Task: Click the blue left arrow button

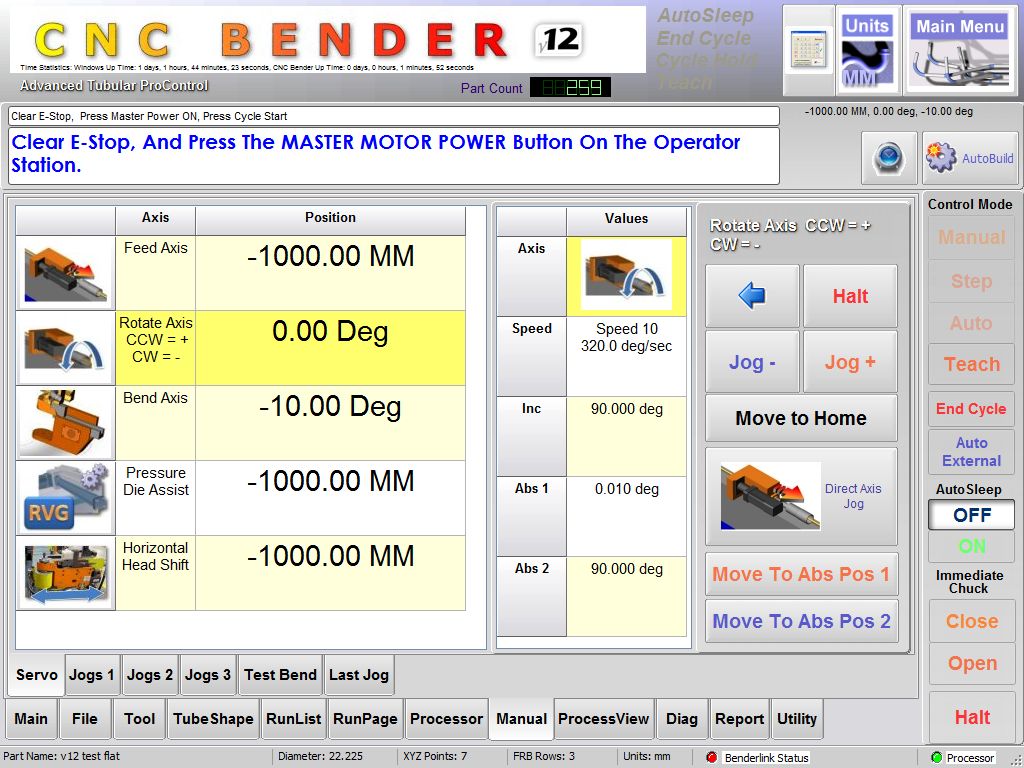Action: click(752, 296)
